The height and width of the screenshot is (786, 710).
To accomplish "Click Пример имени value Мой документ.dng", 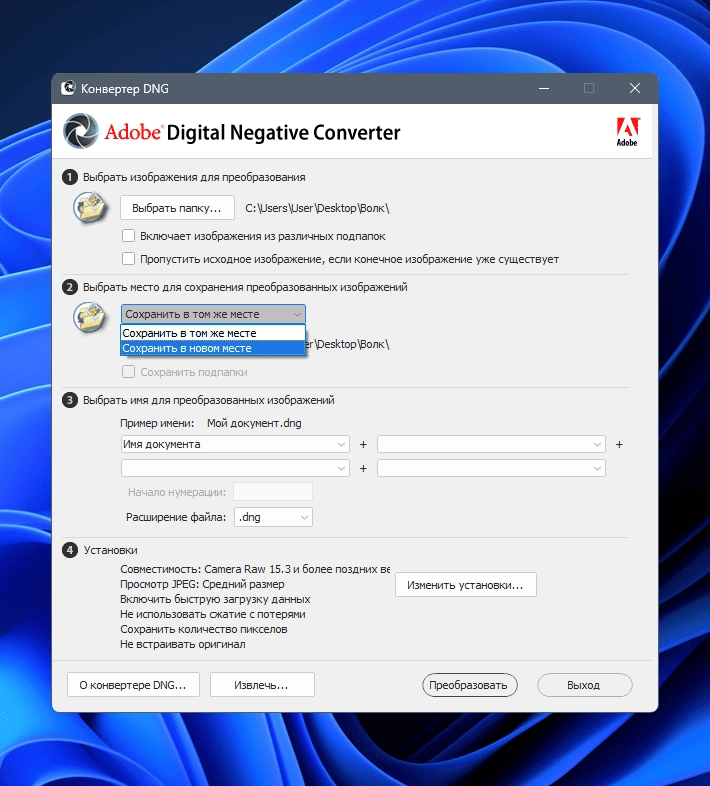I will point(254,423).
